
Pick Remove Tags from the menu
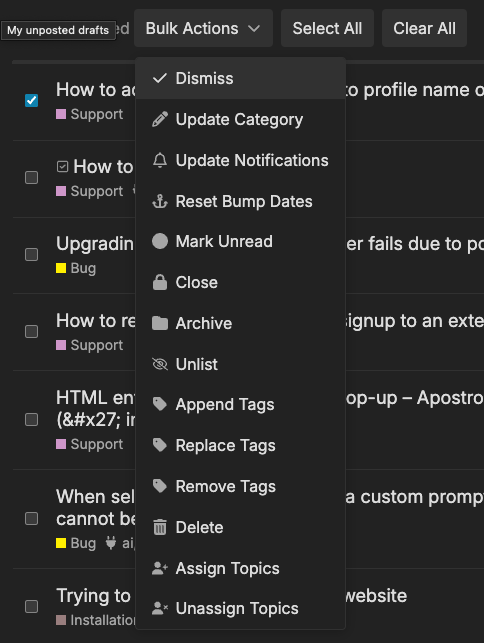click(x=240, y=486)
